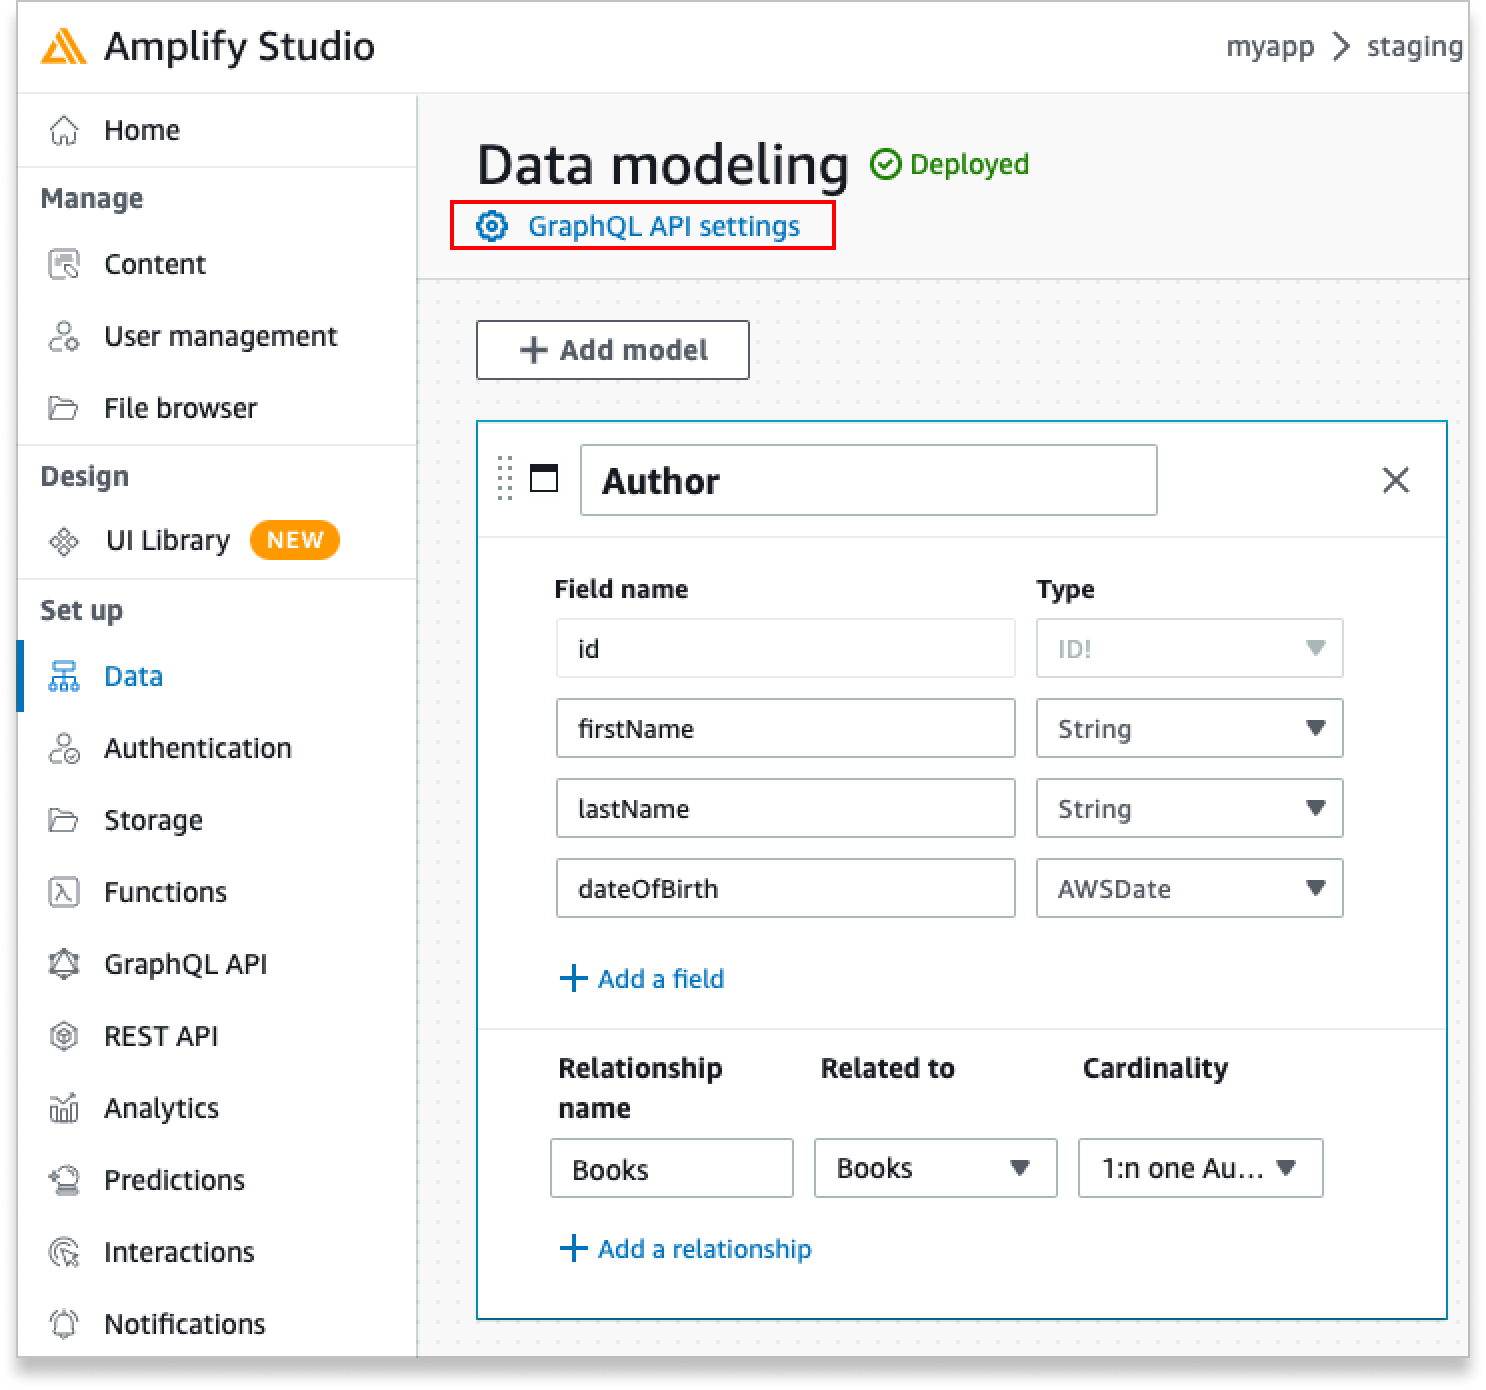Click the Functions lambda icon
Screen dimensions: 1486x1390
click(64, 891)
